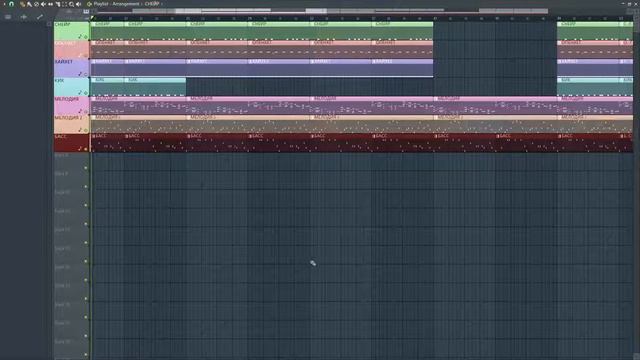Click the middle icon in picker header

tap(24, 17)
